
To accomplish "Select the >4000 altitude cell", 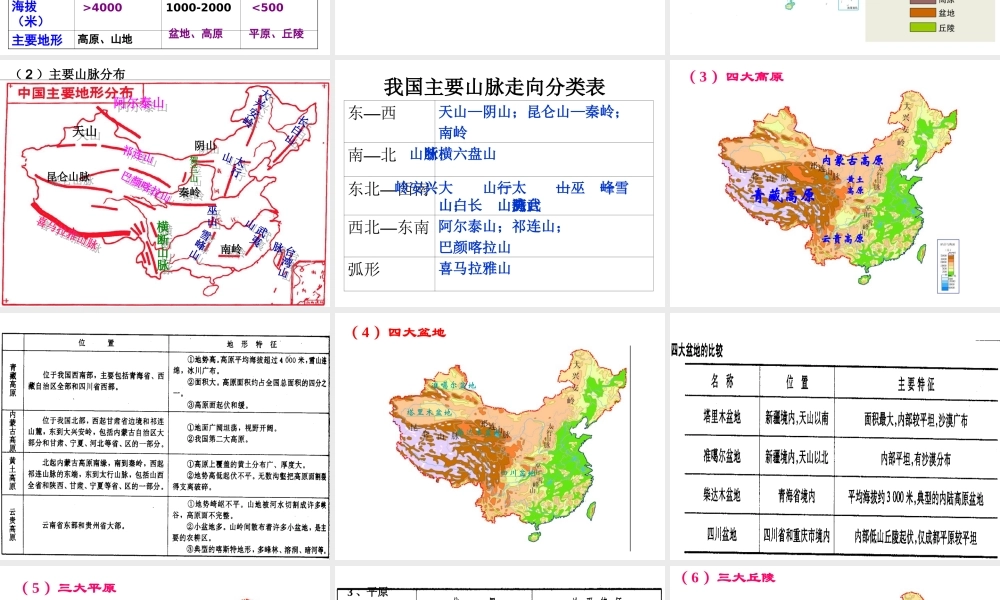I will coord(102,8).
